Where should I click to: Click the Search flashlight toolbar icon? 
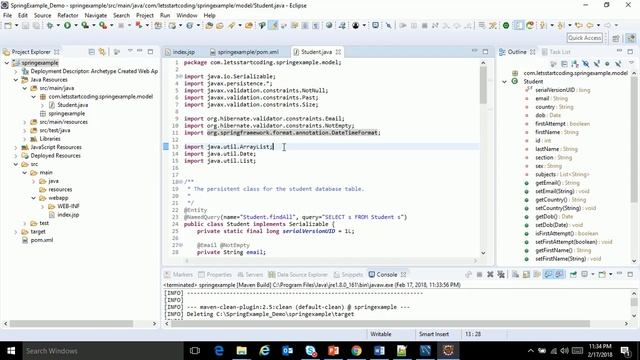[231, 26]
